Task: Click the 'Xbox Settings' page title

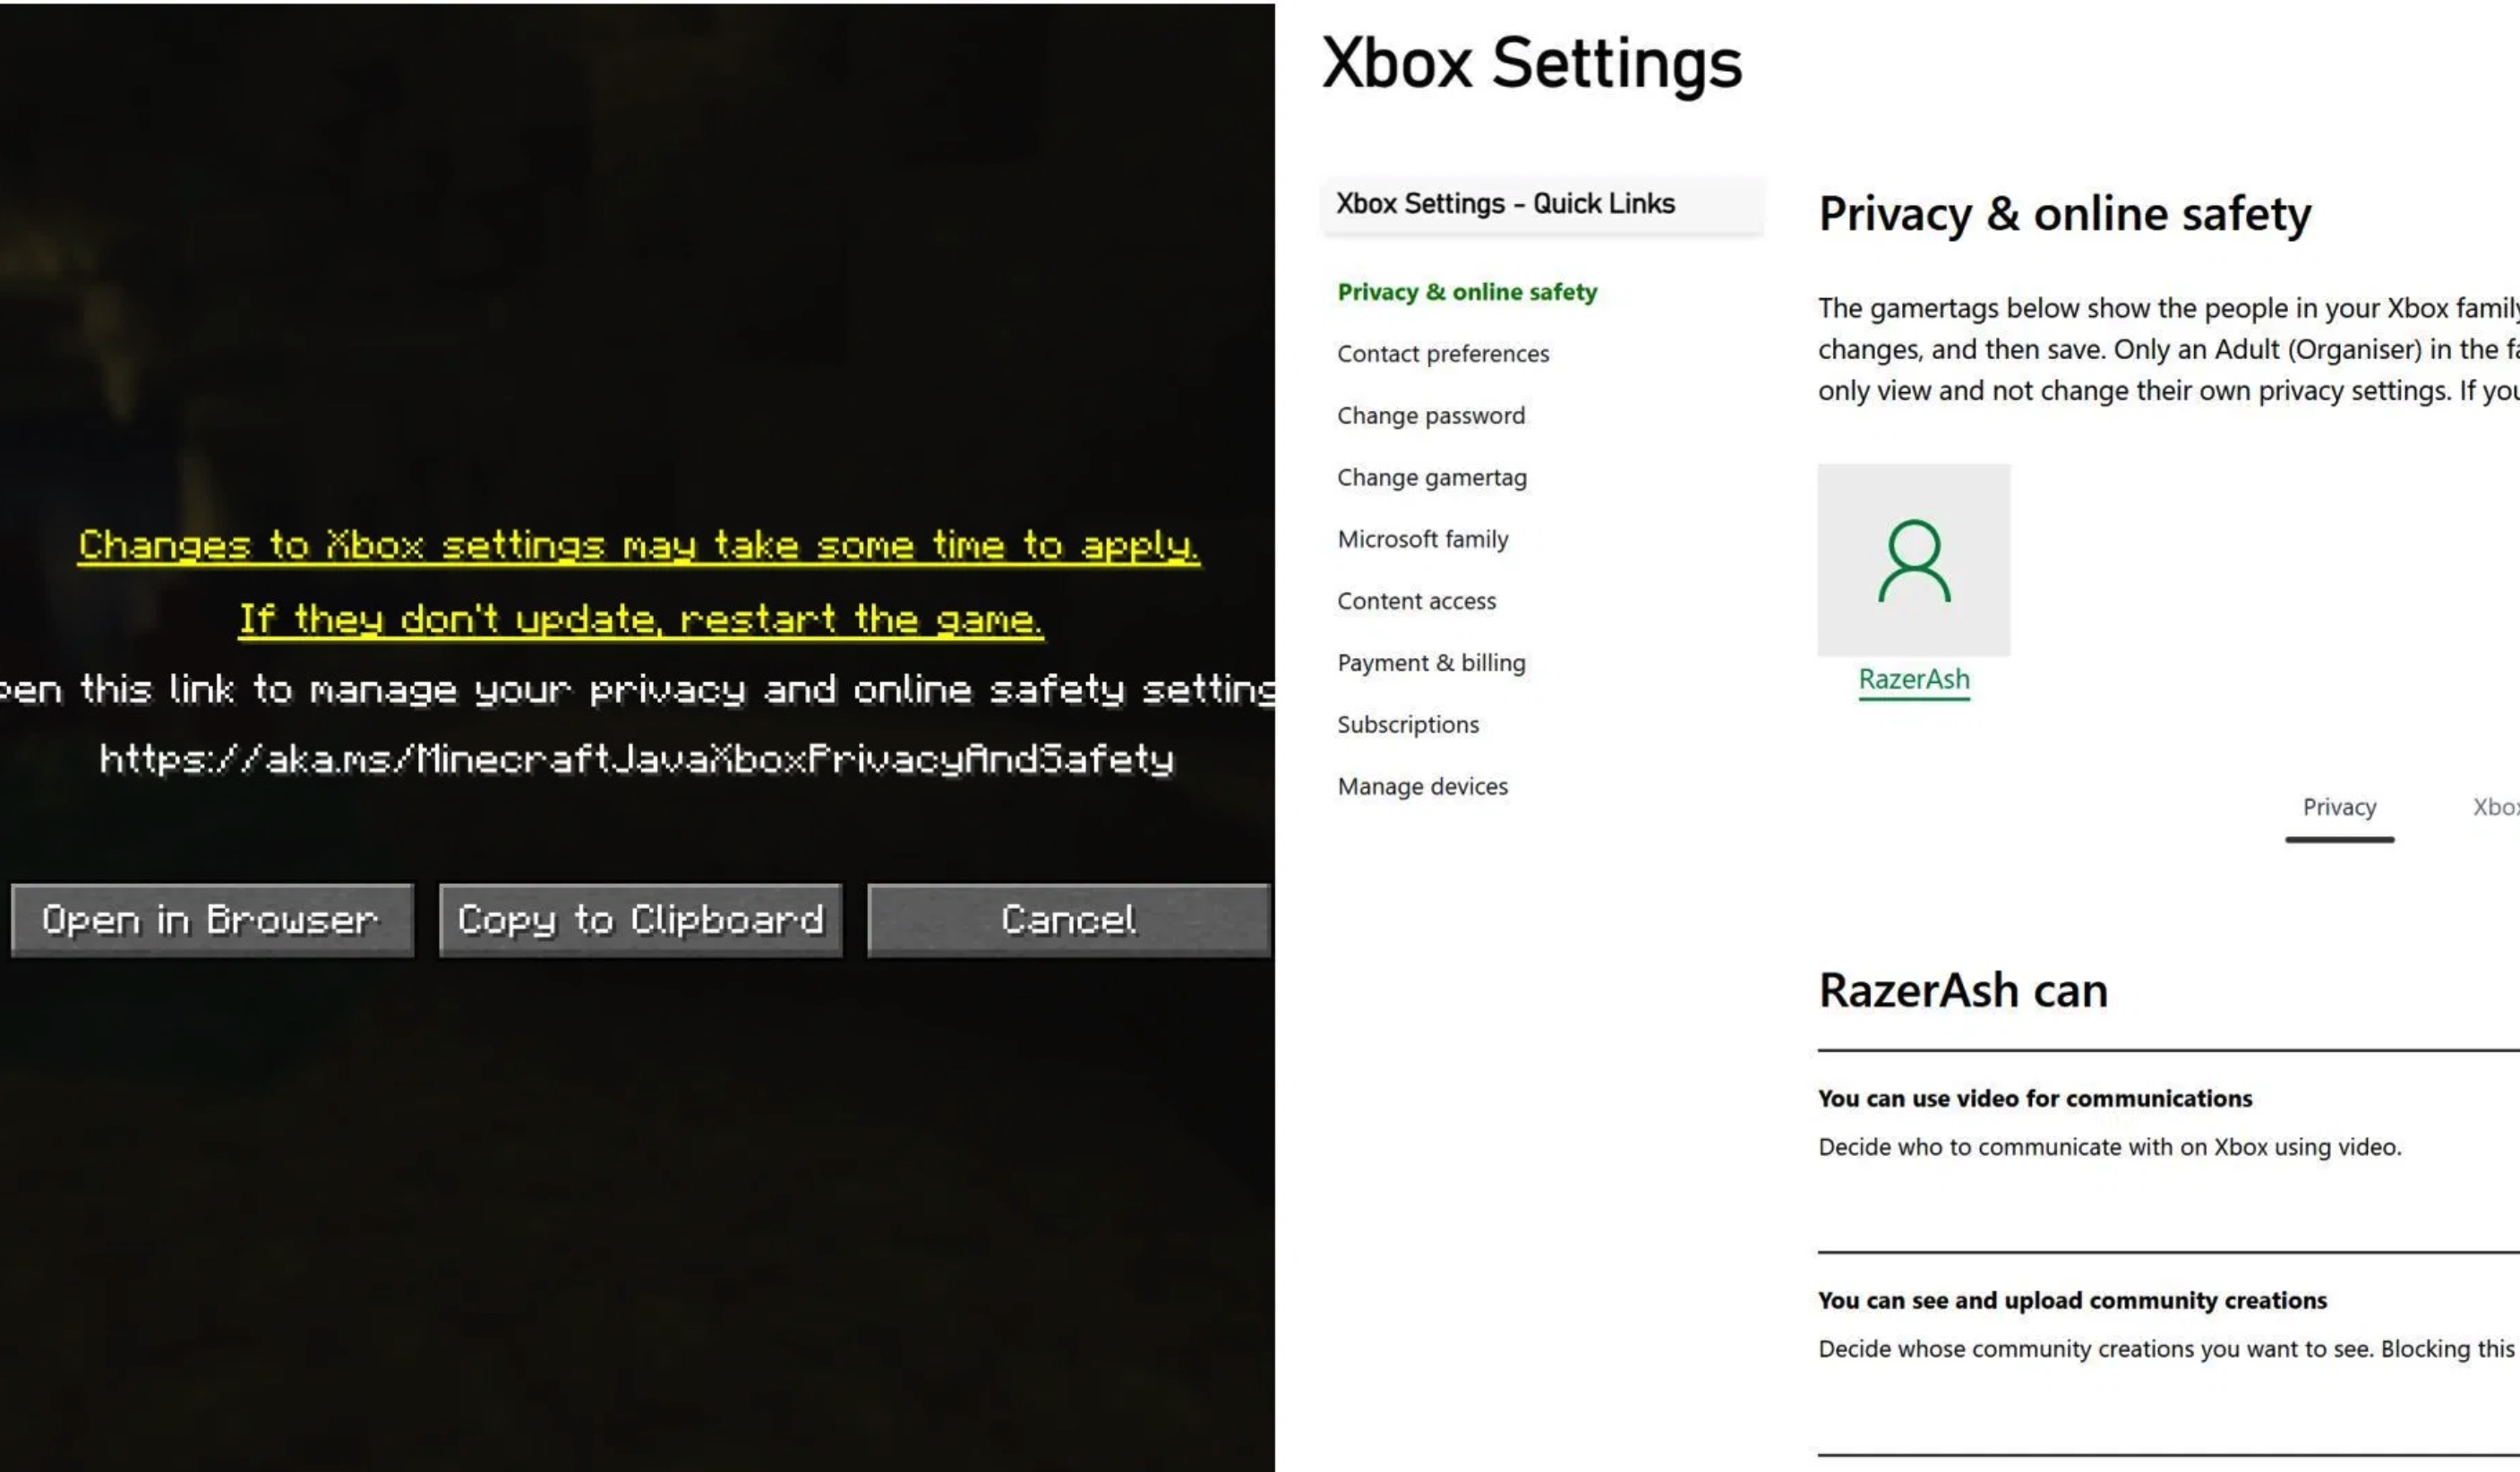Action: pos(1532,64)
